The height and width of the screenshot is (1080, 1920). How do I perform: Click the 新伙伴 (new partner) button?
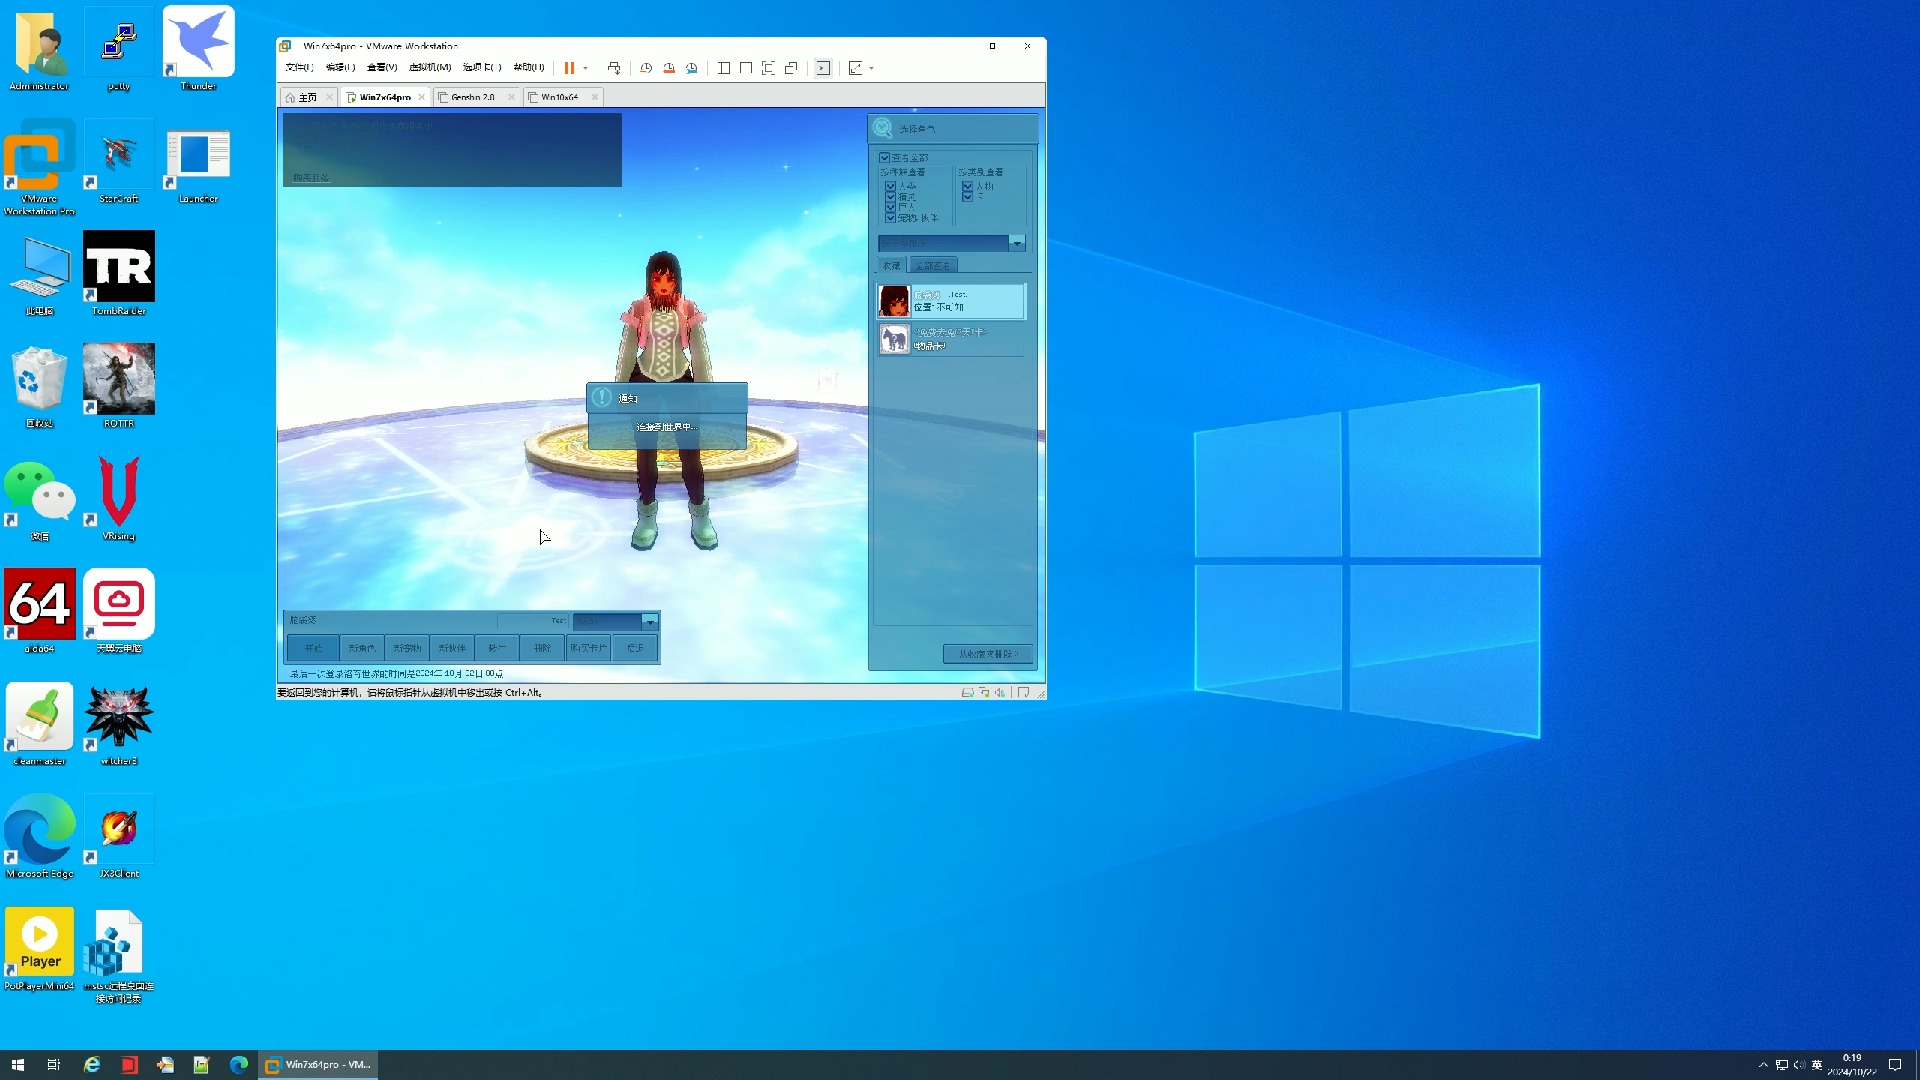452,648
